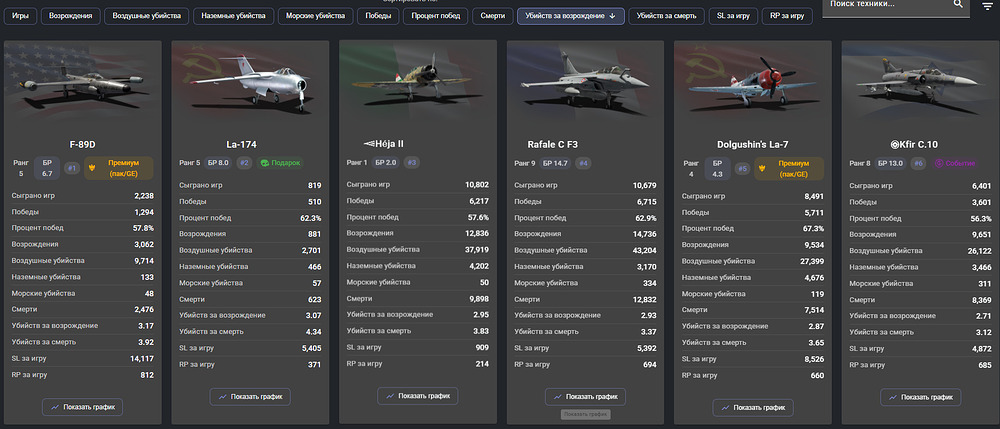This screenshot has height=429, width=1000.
Task: Show graph for F-89D
Action: click(82, 407)
